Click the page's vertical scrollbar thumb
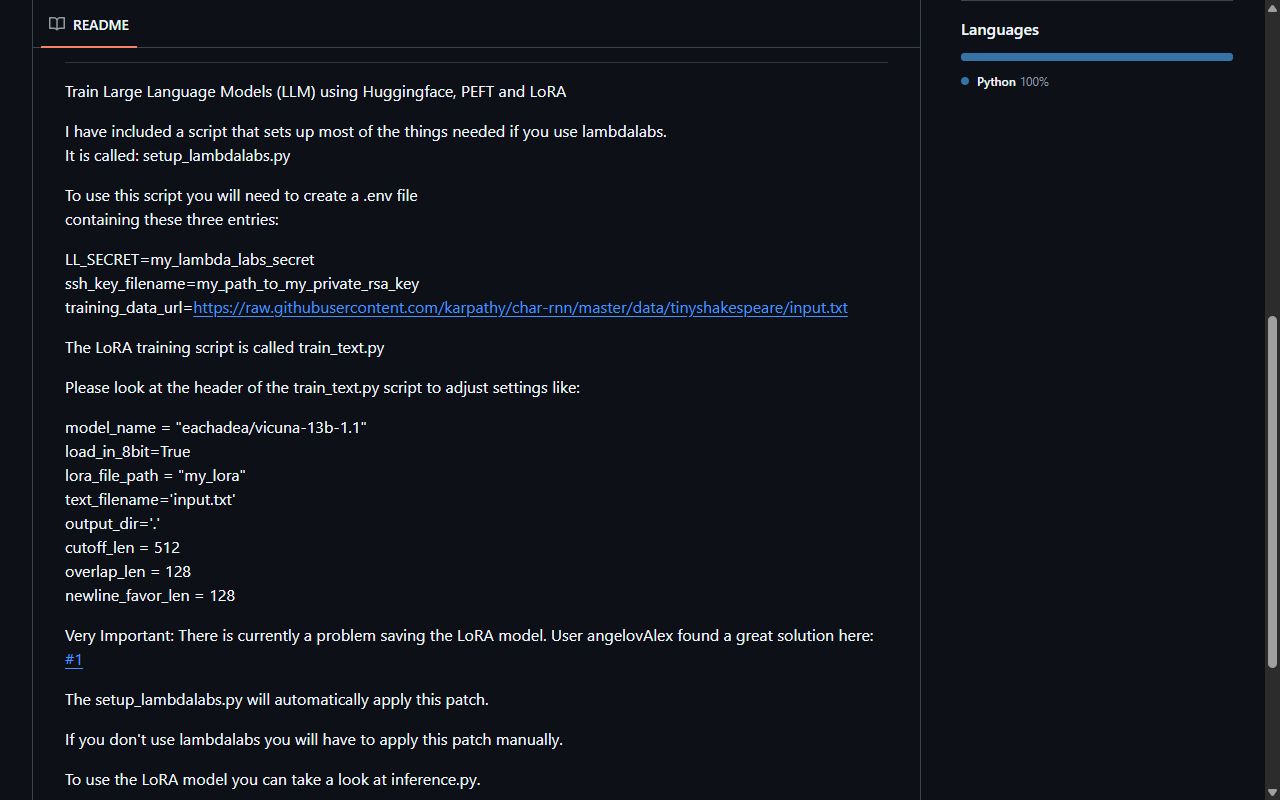This screenshot has width=1280, height=800. click(1272, 492)
